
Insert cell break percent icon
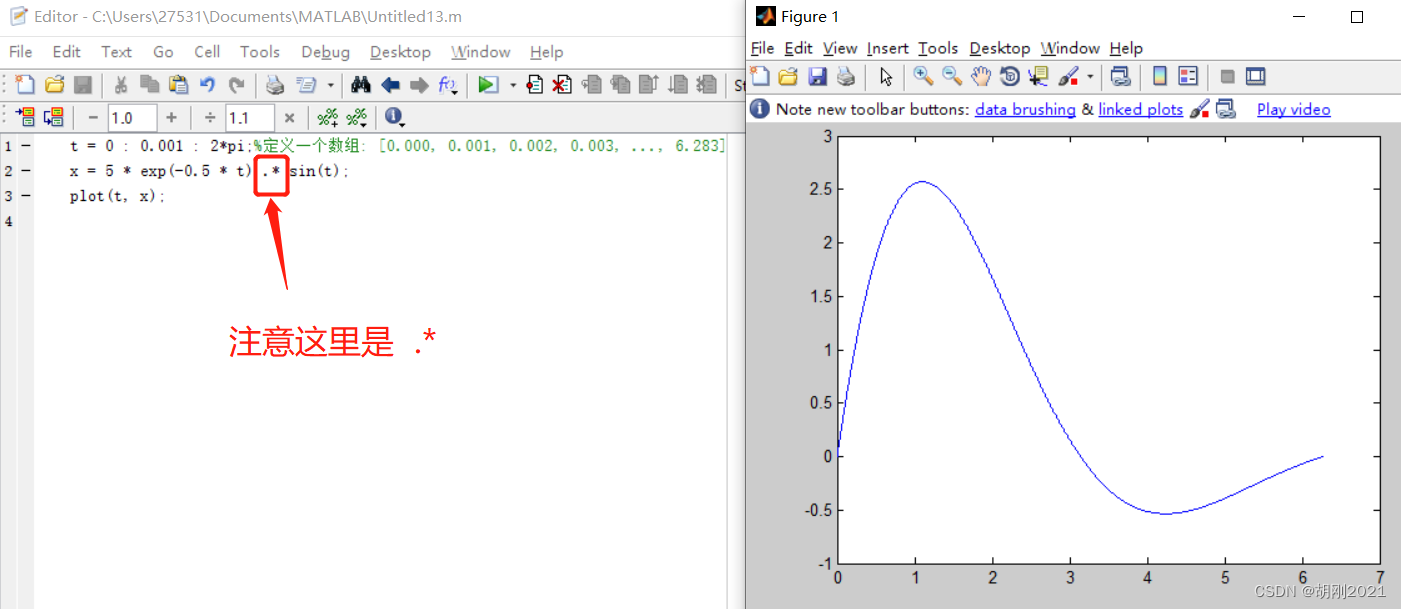click(327, 118)
